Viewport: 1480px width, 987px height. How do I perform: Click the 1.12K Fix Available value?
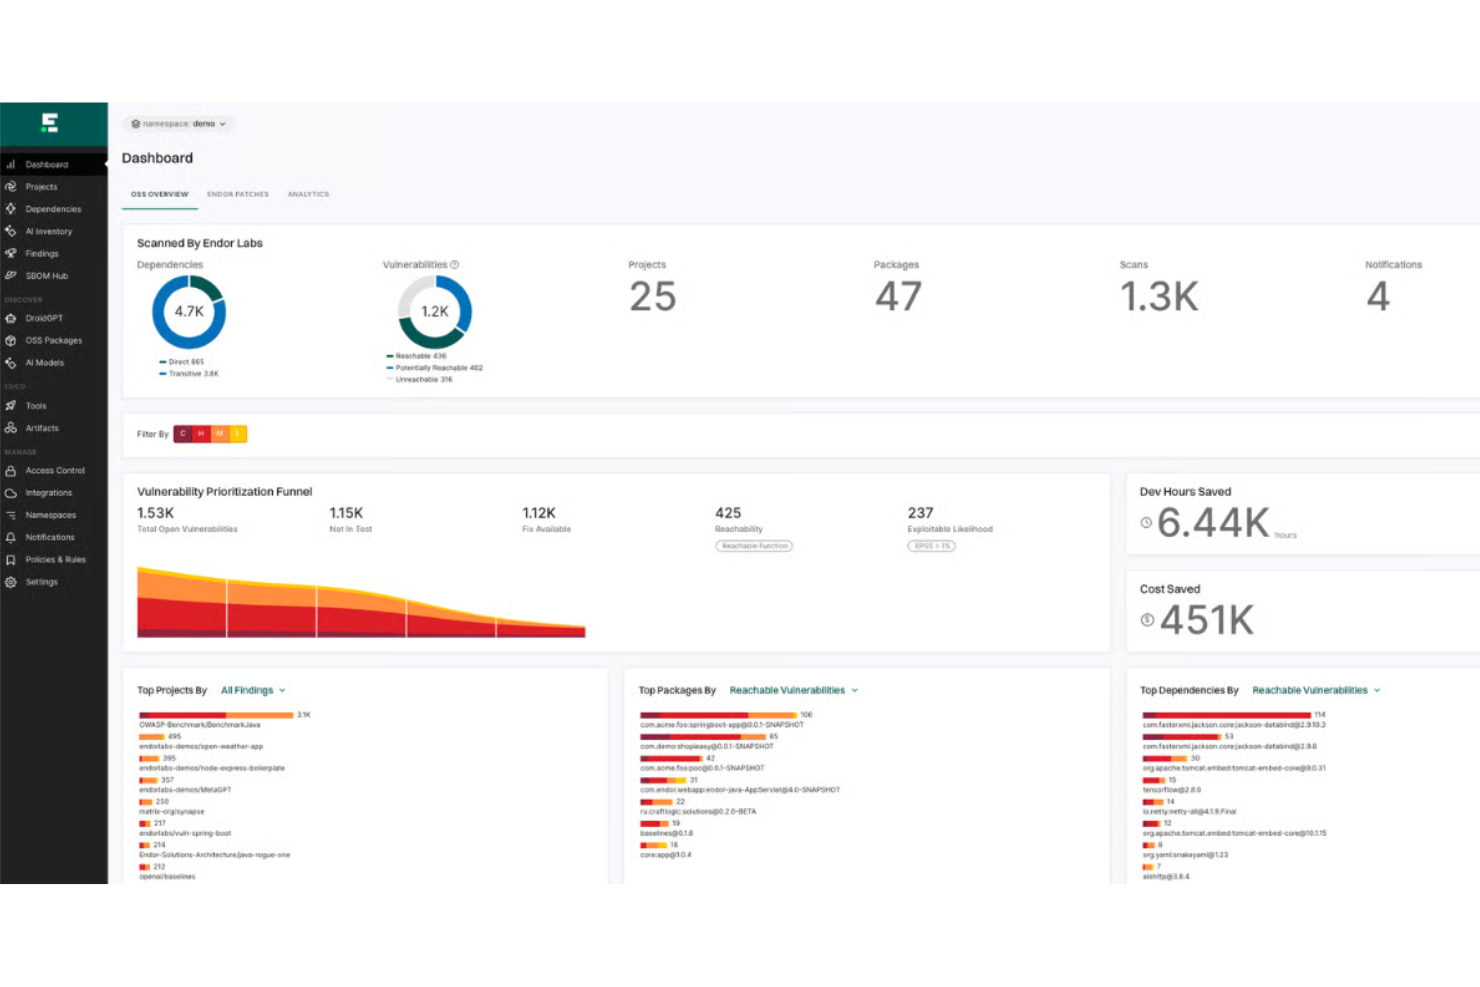point(539,513)
